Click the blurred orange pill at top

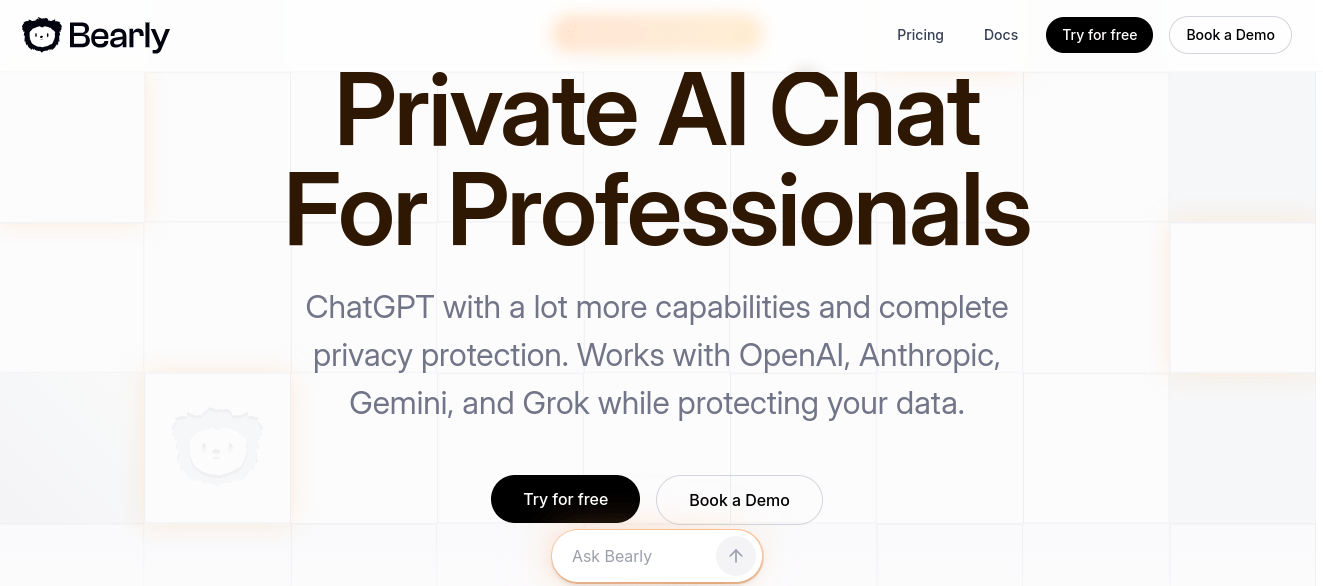click(x=657, y=33)
